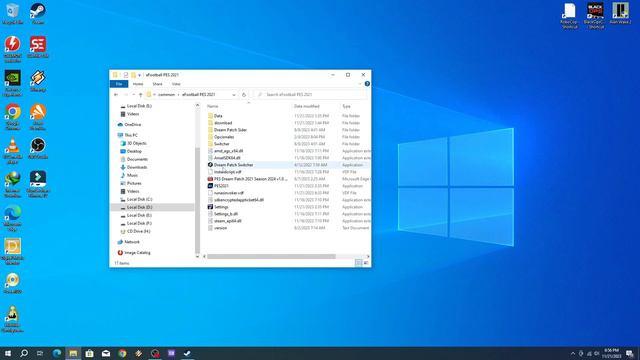The height and width of the screenshot is (360, 640).
Task: Select Network in navigation pane
Action: (129, 242)
